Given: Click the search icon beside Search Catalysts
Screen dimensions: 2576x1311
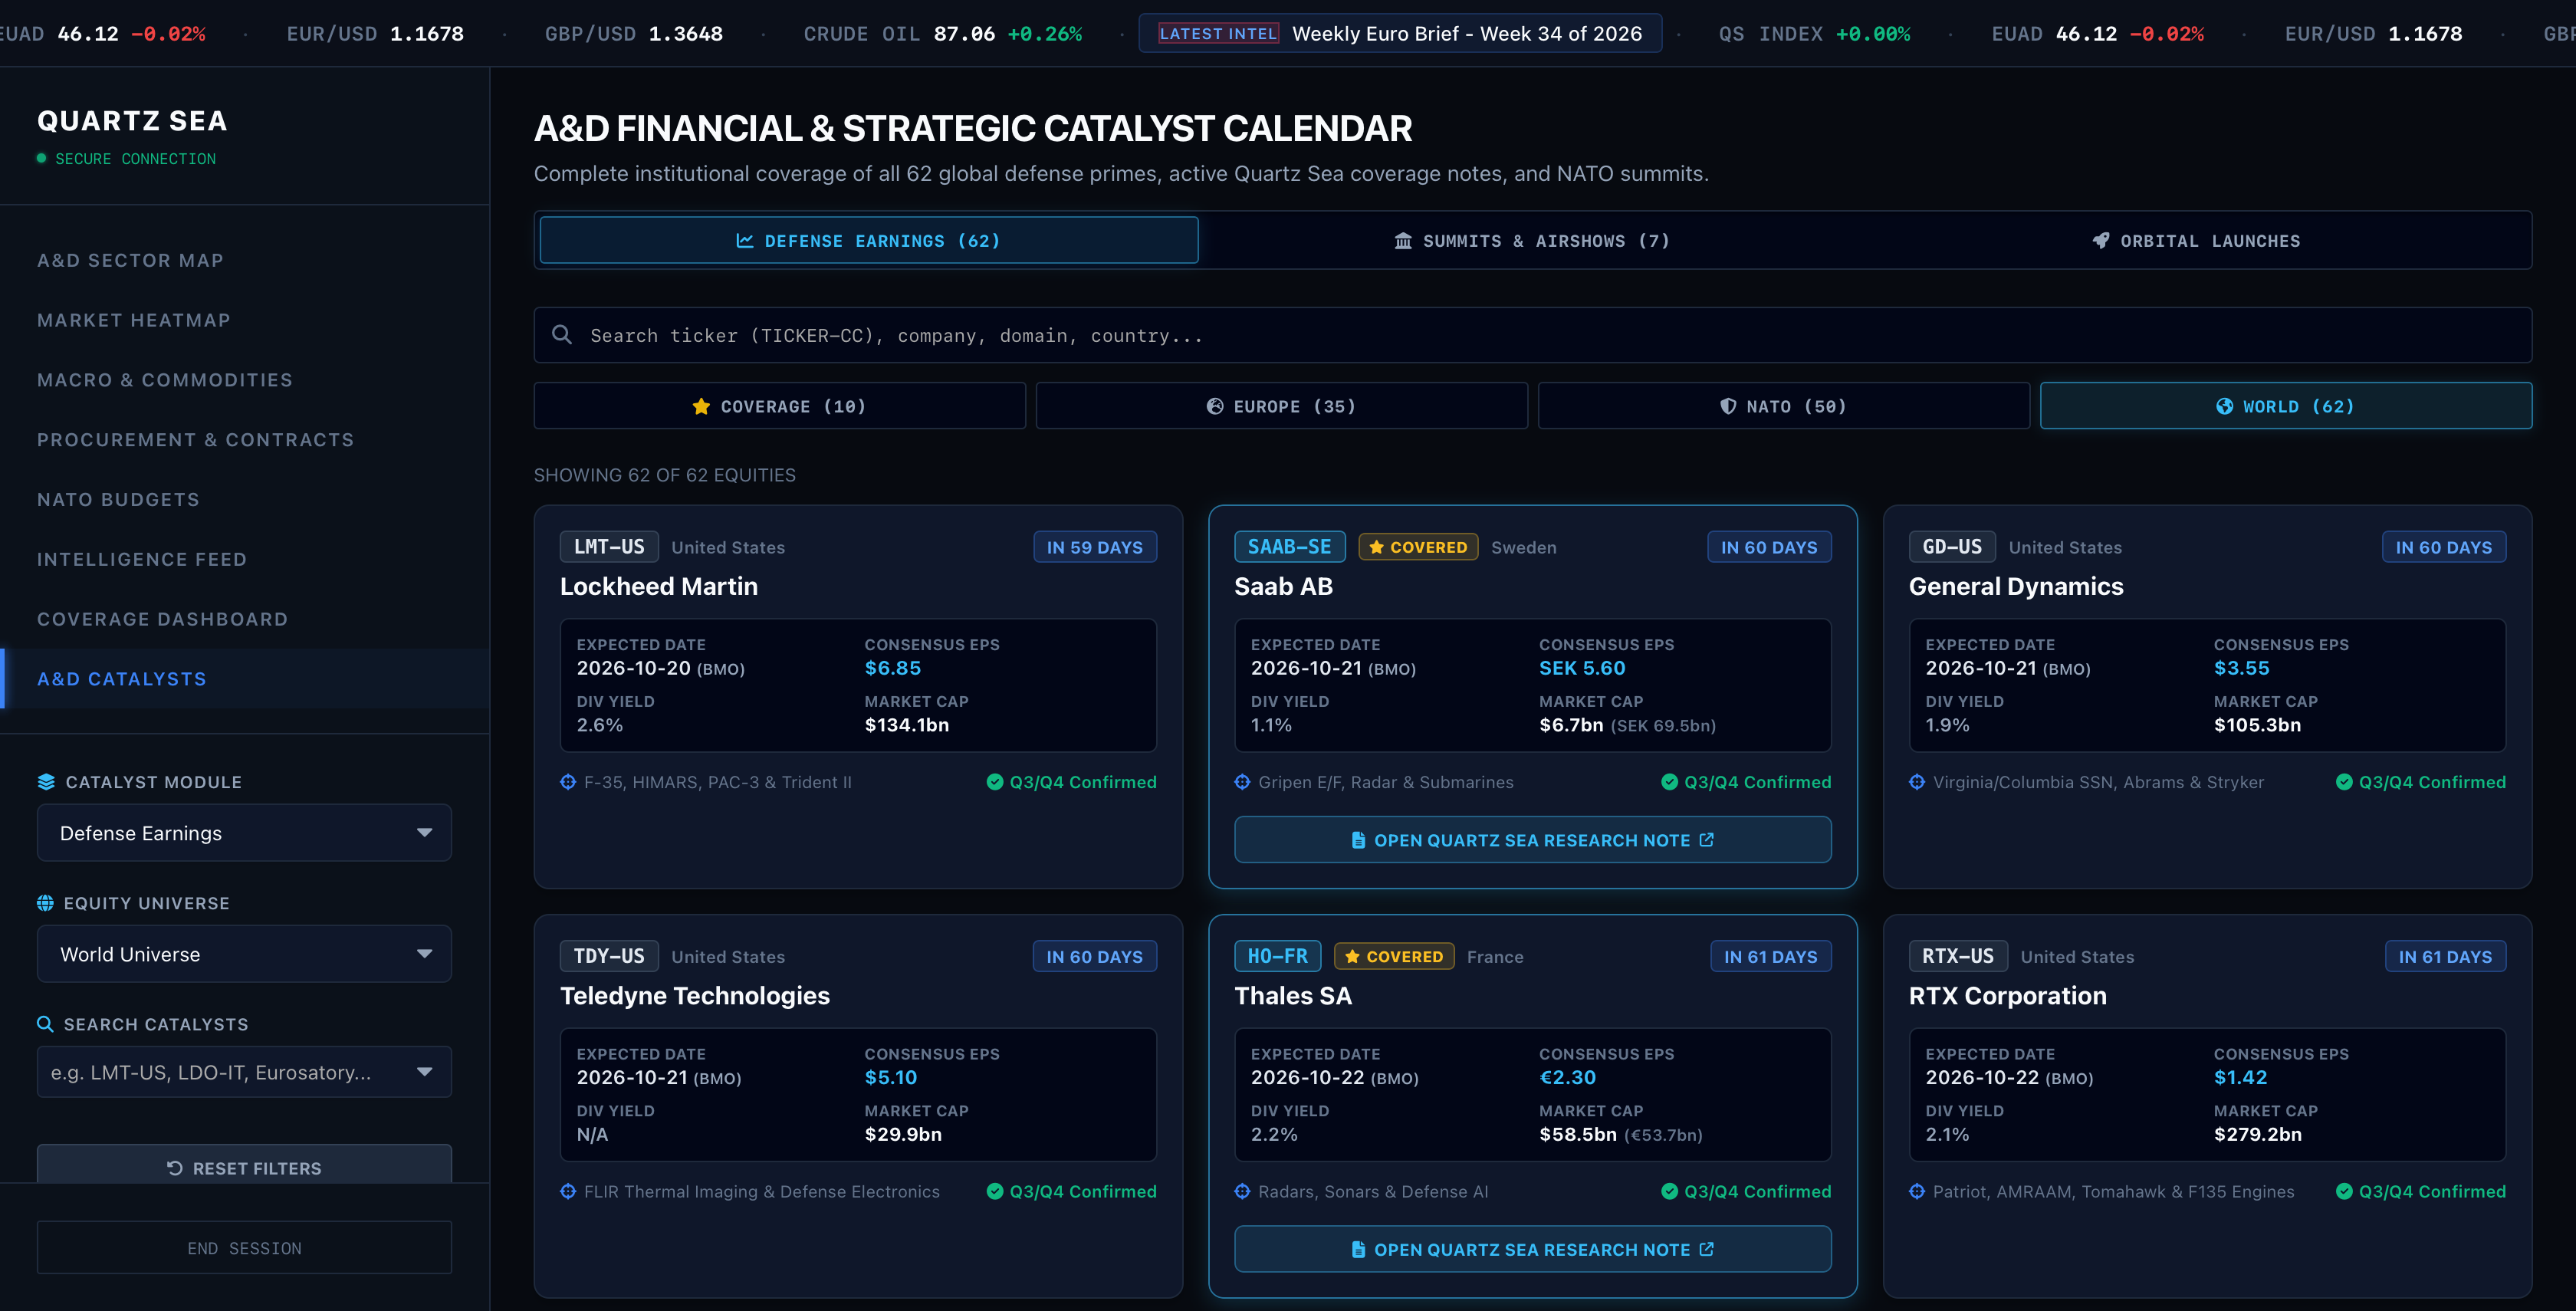Looking at the screenshot, I should pos(45,1024).
